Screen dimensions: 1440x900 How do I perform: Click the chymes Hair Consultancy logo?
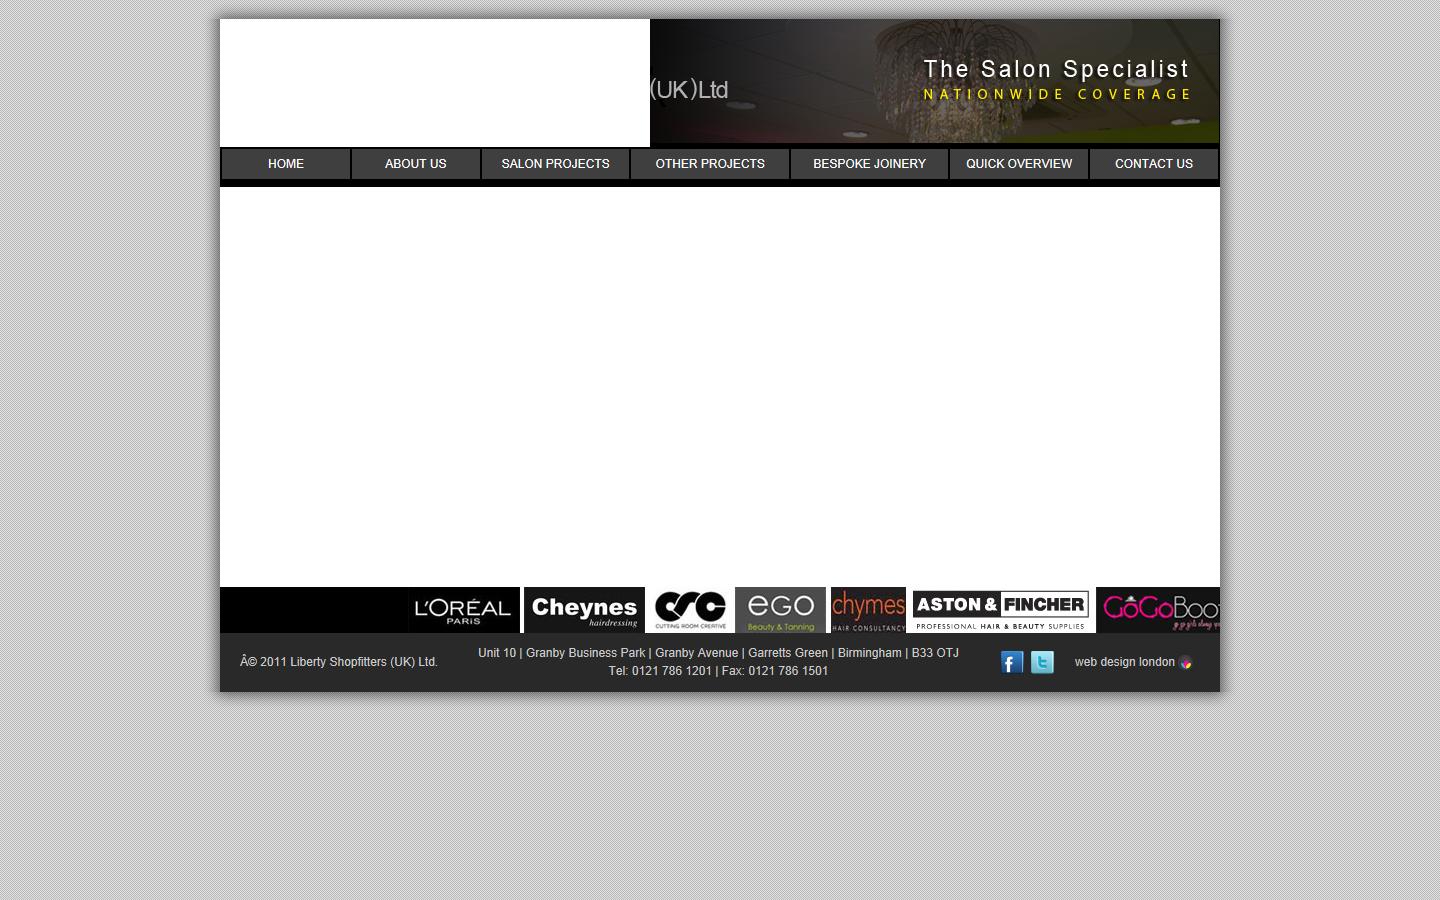tap(867, 609)
